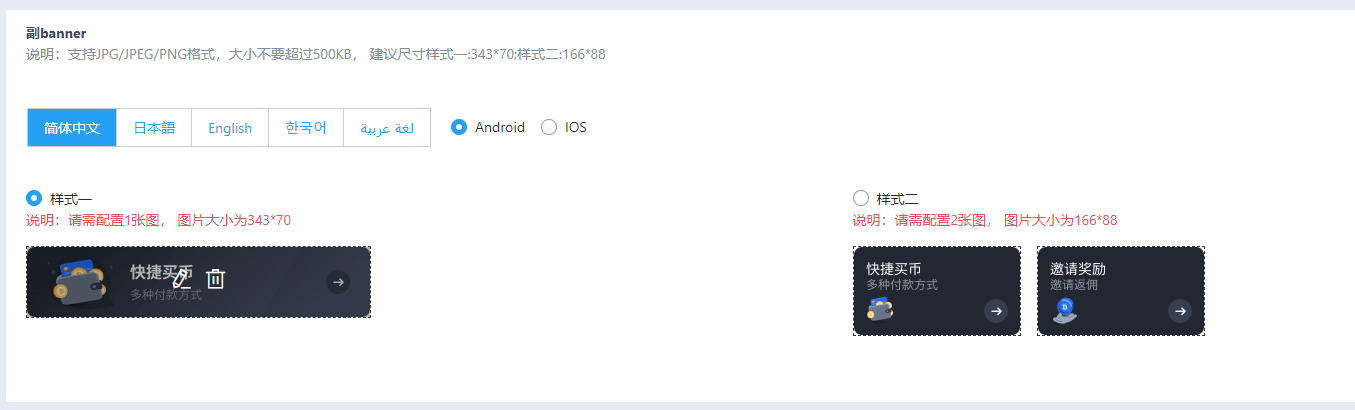Choose the 样式二 style option
The width and height of the screenshot is (1355, 410).
click(861, 198)
